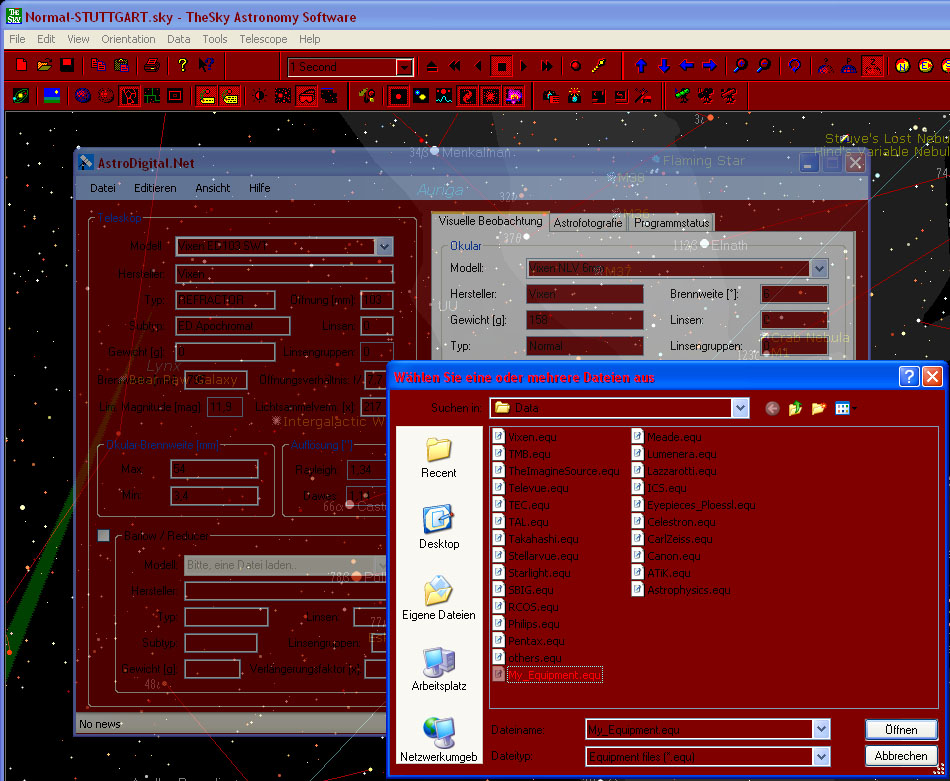Click the Solar System orbit icon in second toolbar
The height and width of the screenshot is (781, 950).
pos(21,96)
